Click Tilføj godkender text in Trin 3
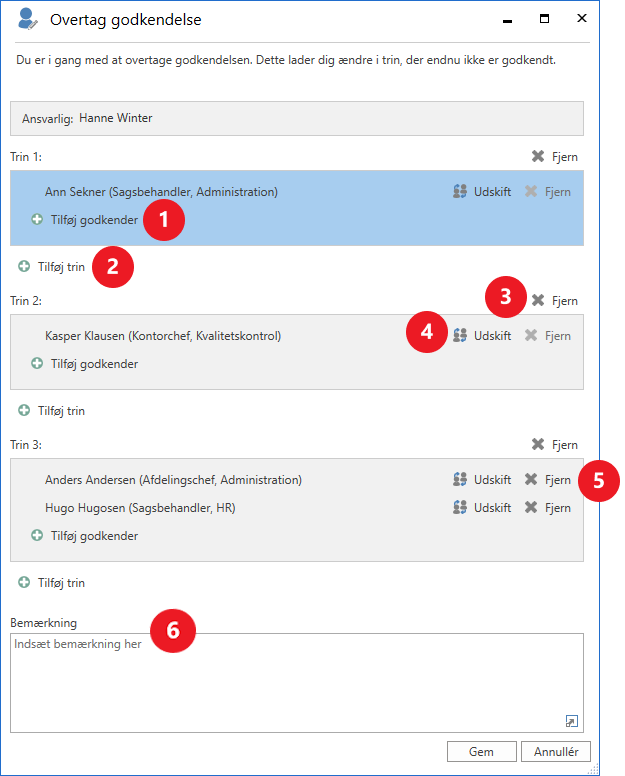Viewport: 625px width, 776px height. tap(94, 536)
